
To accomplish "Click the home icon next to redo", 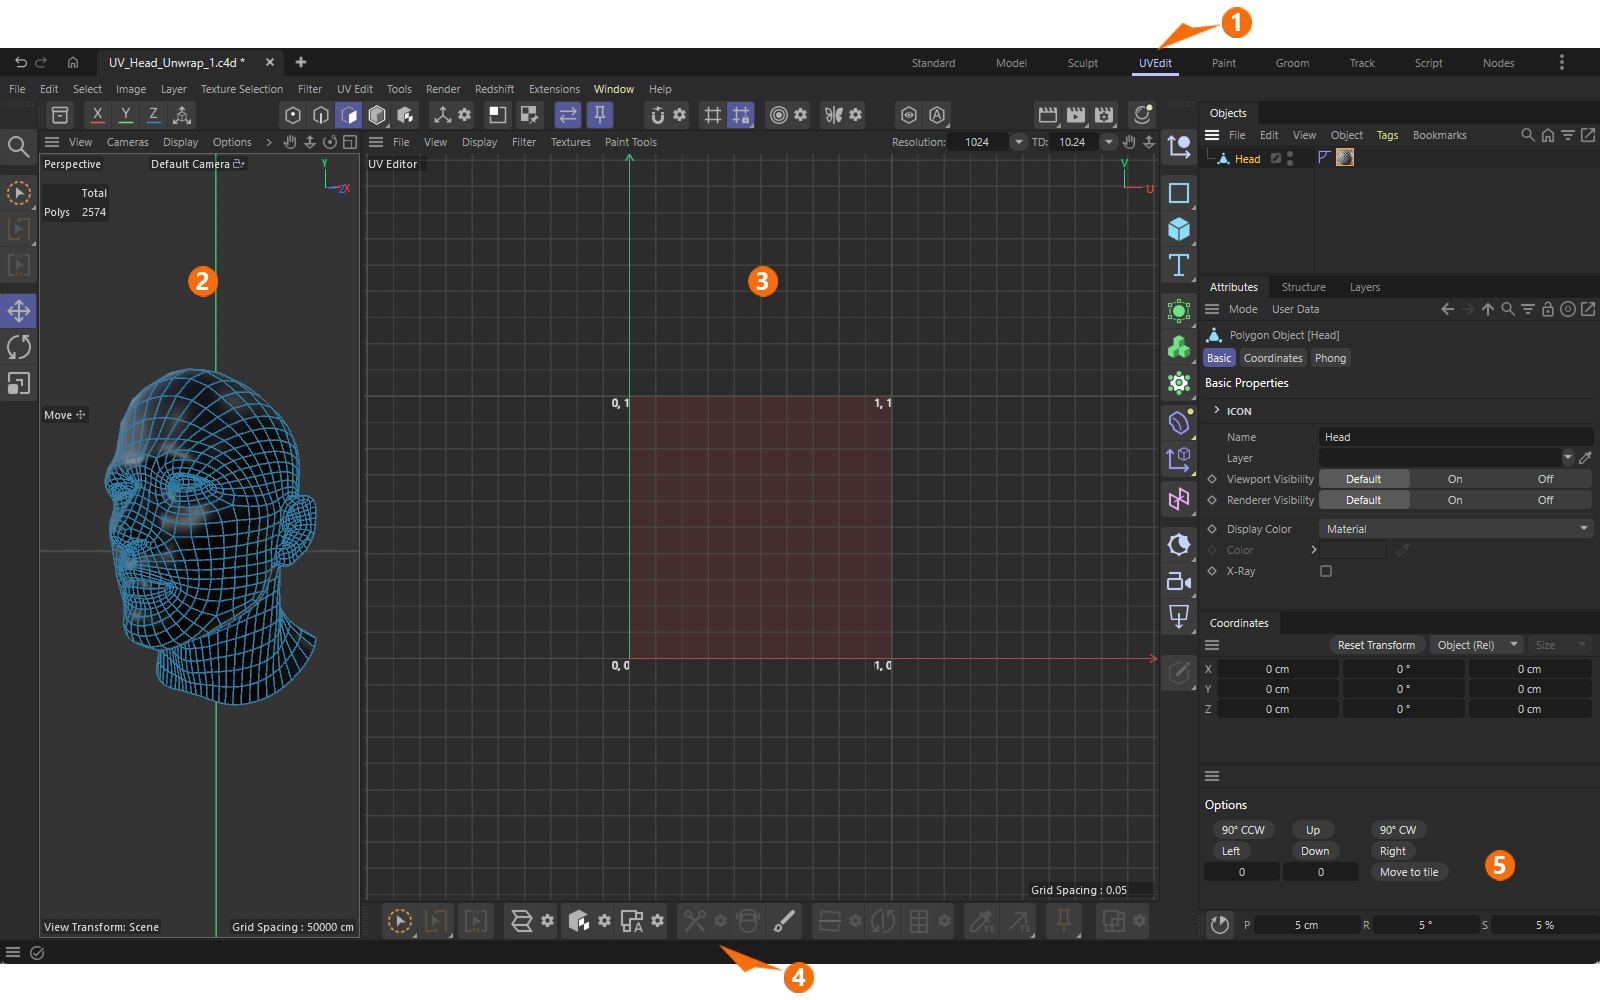I will click(73, 62).
